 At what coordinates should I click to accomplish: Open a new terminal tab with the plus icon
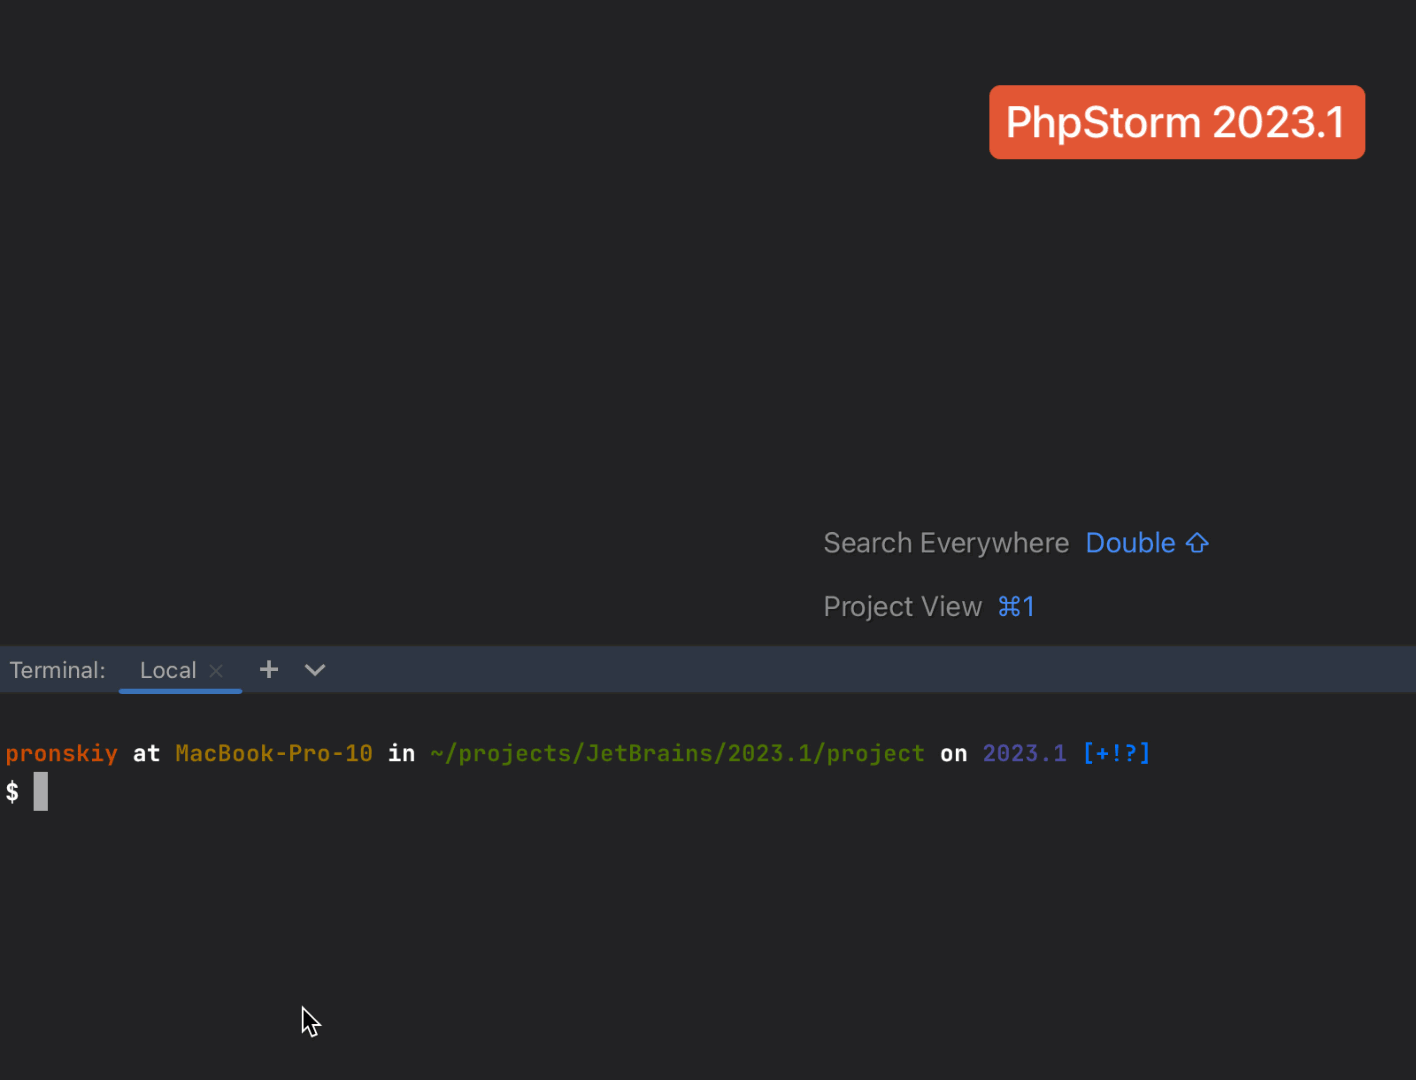[x=268, y=670]
